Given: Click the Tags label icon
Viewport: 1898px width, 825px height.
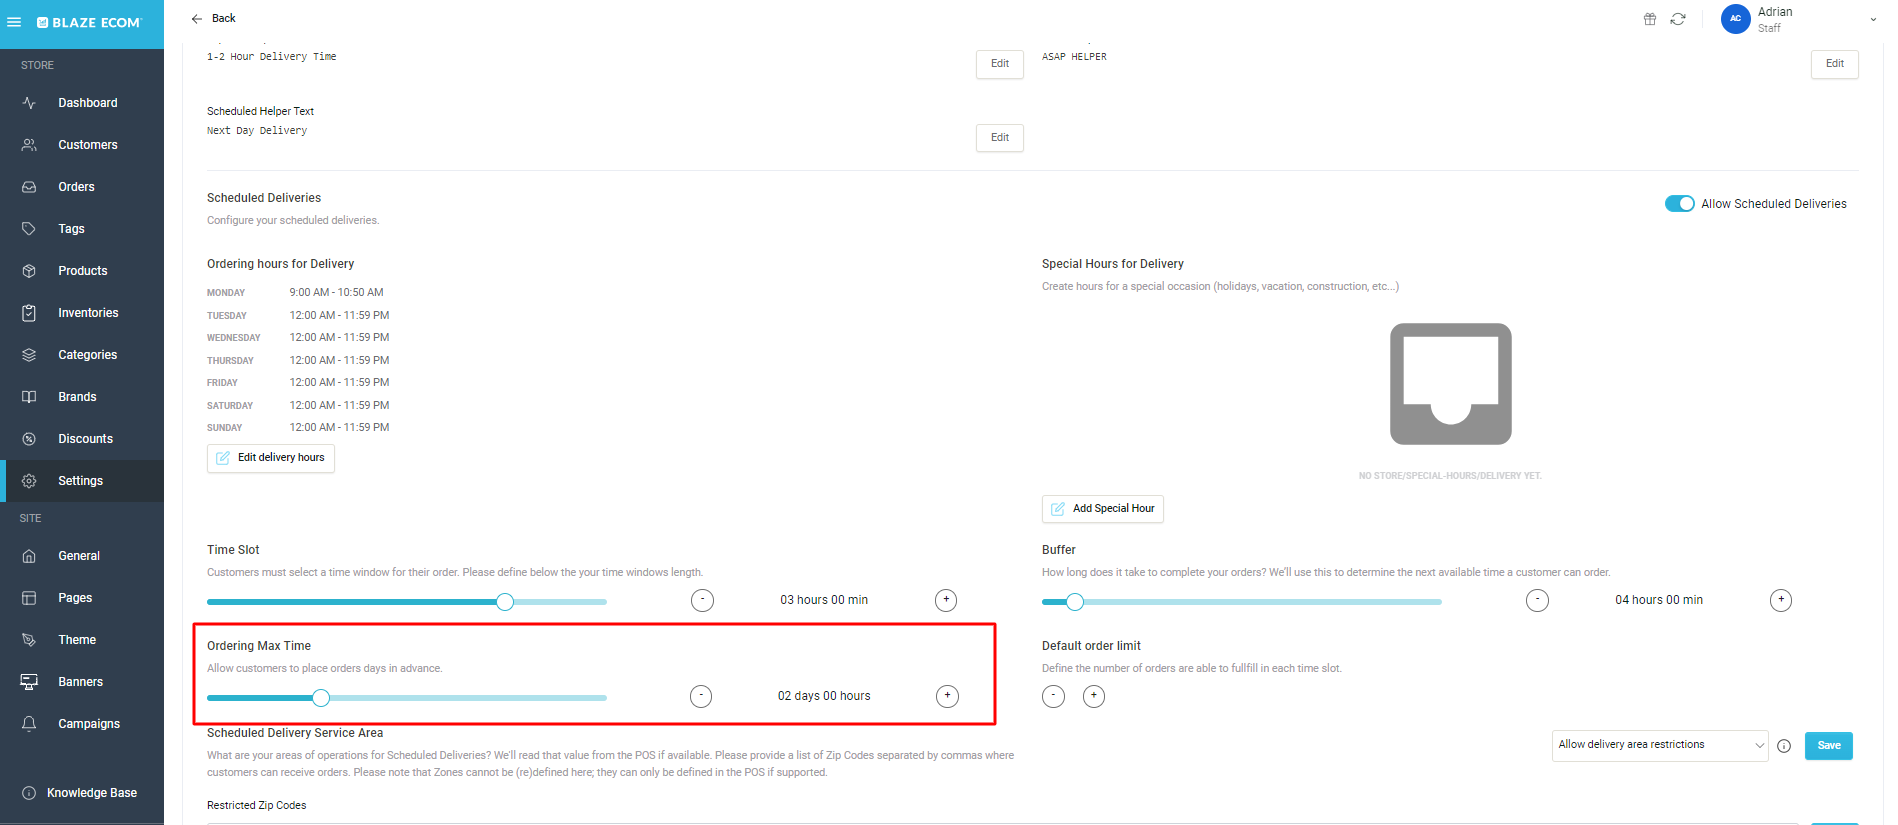Looking at the screenshot, I should pos(29,229).
